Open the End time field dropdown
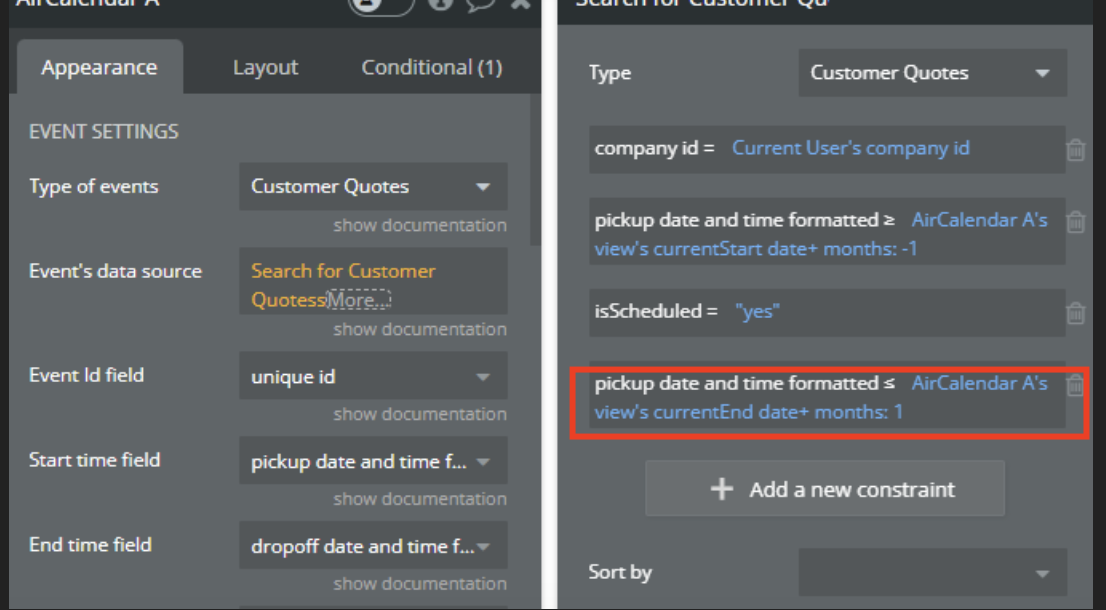 tap(373, 546)
